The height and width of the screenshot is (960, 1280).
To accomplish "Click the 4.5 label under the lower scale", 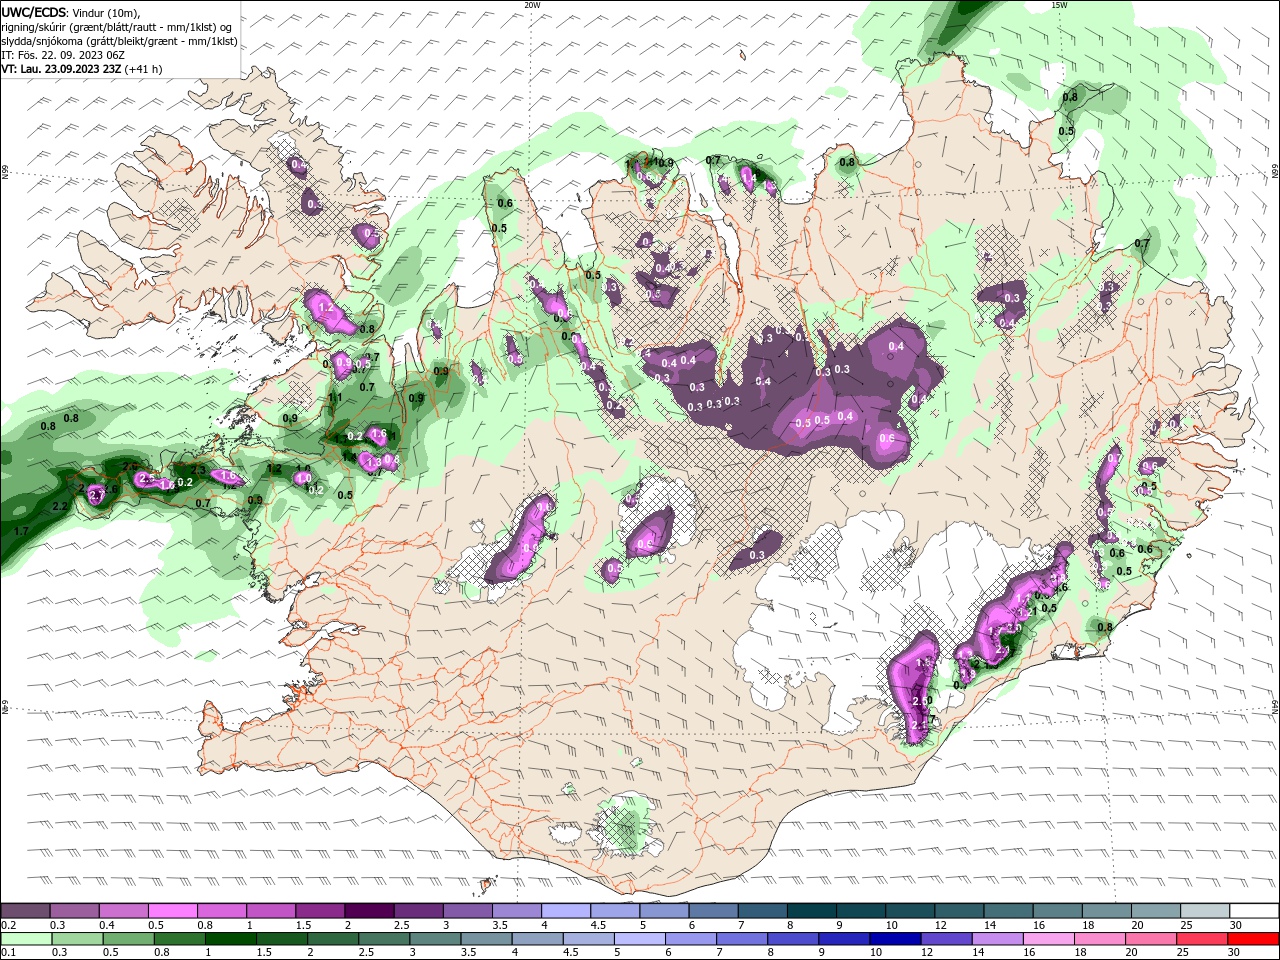I will tap(572, 953).
